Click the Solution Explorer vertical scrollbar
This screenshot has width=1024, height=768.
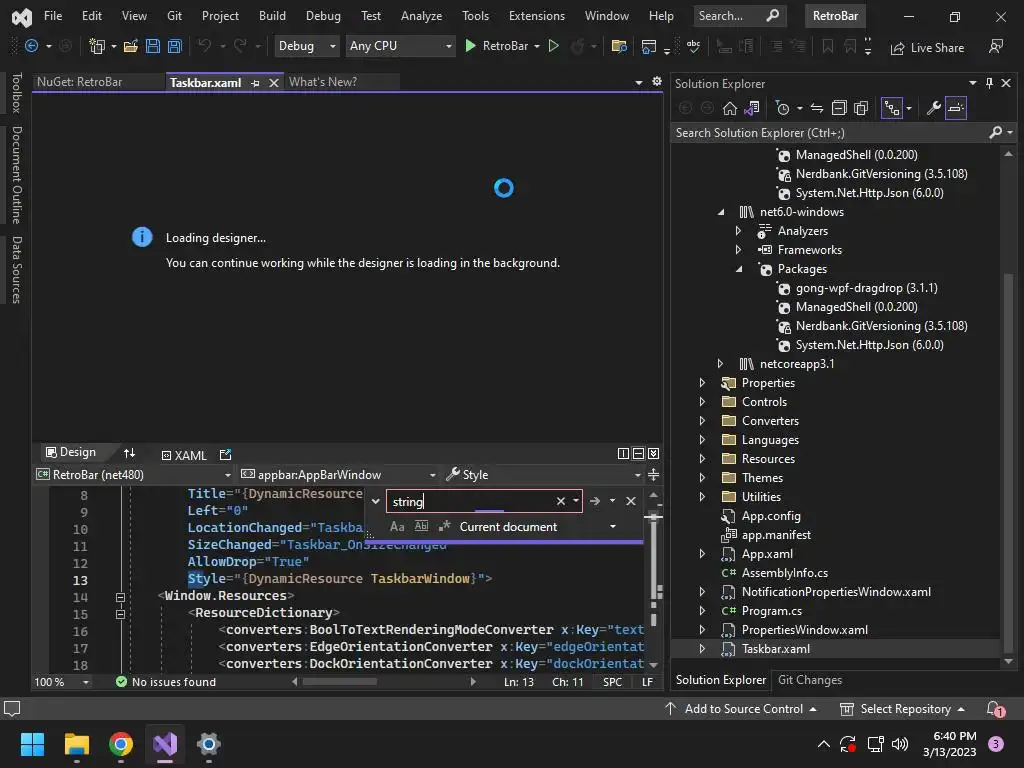(1008, 464)
